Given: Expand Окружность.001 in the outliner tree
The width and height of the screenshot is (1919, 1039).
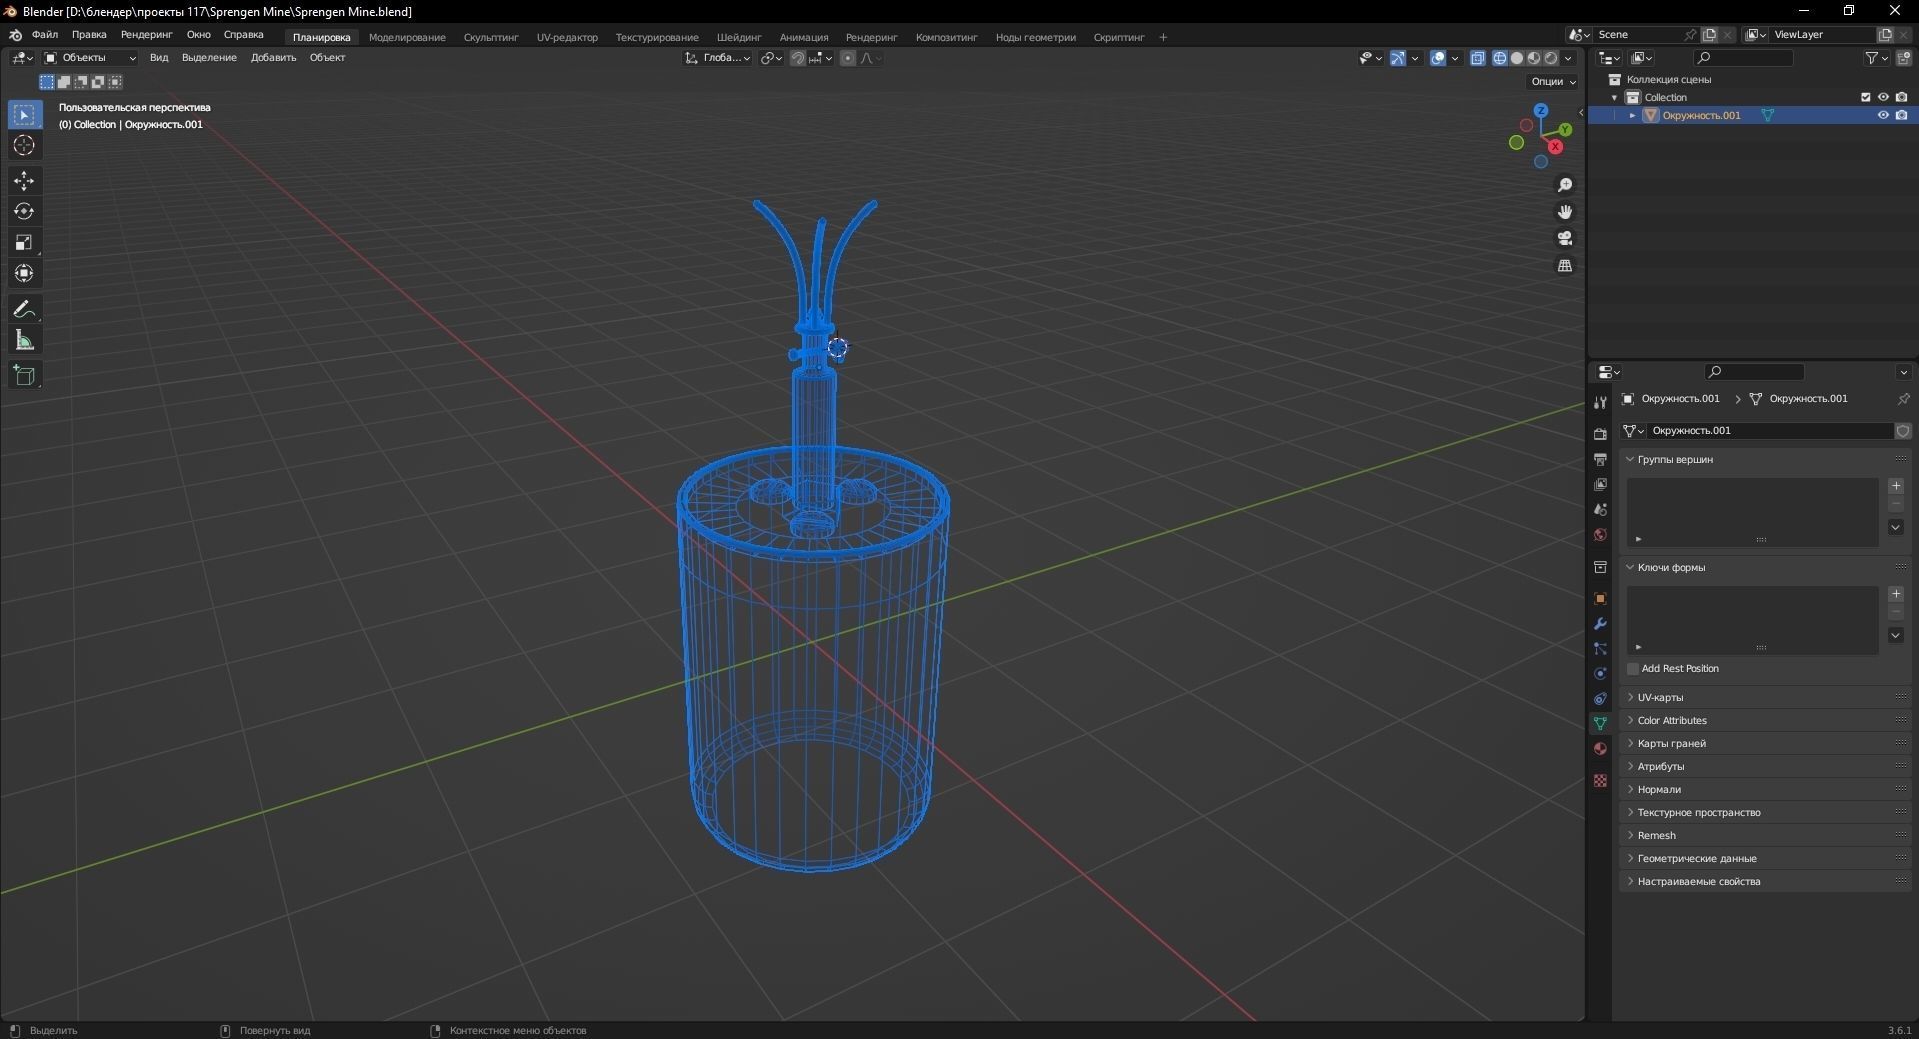Looking at the screenshot, I should click(x=1632, y=115).
